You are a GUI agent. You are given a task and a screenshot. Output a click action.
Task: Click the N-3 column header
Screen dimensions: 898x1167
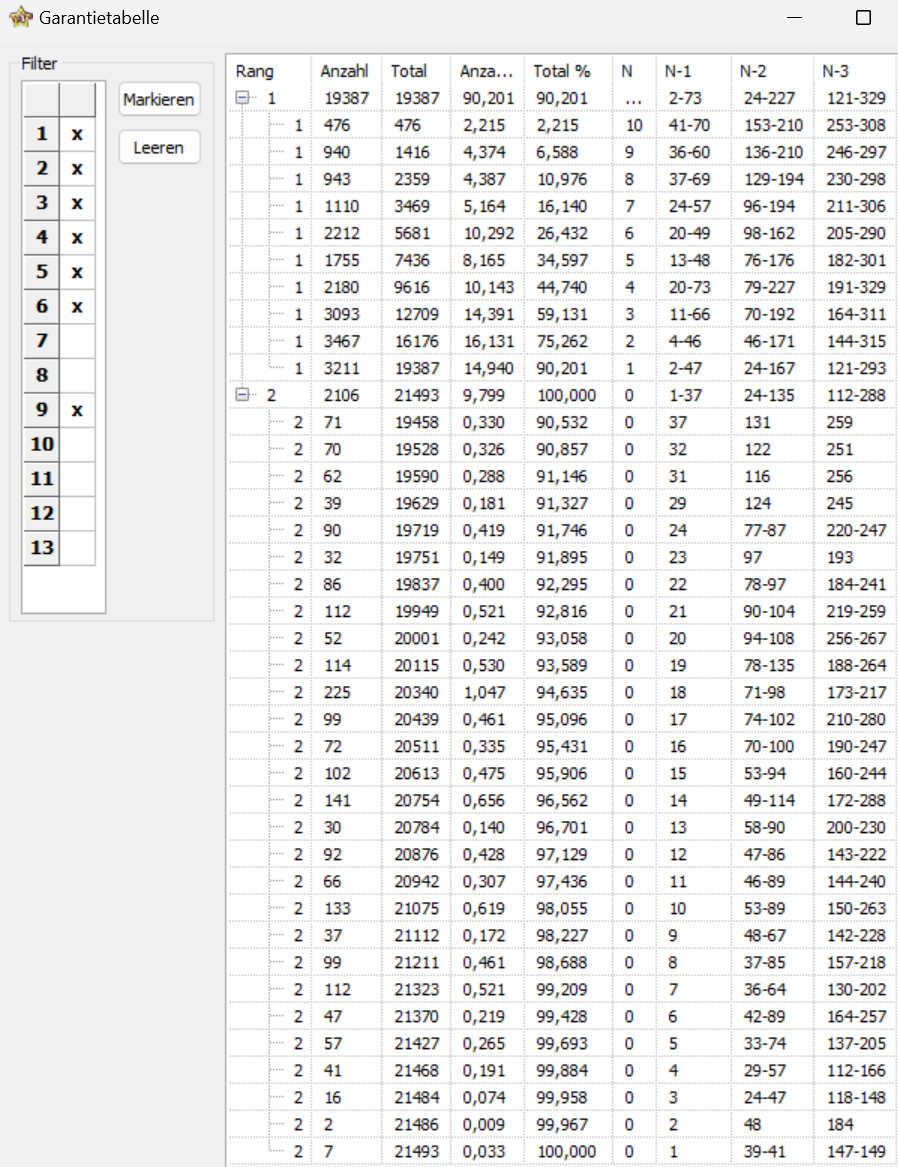[855, 71]
